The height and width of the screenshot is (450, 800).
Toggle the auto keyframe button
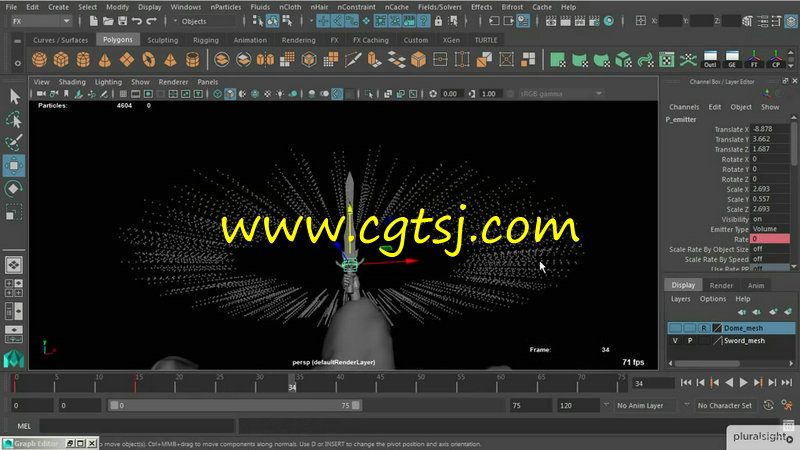[x=768, y=405]
